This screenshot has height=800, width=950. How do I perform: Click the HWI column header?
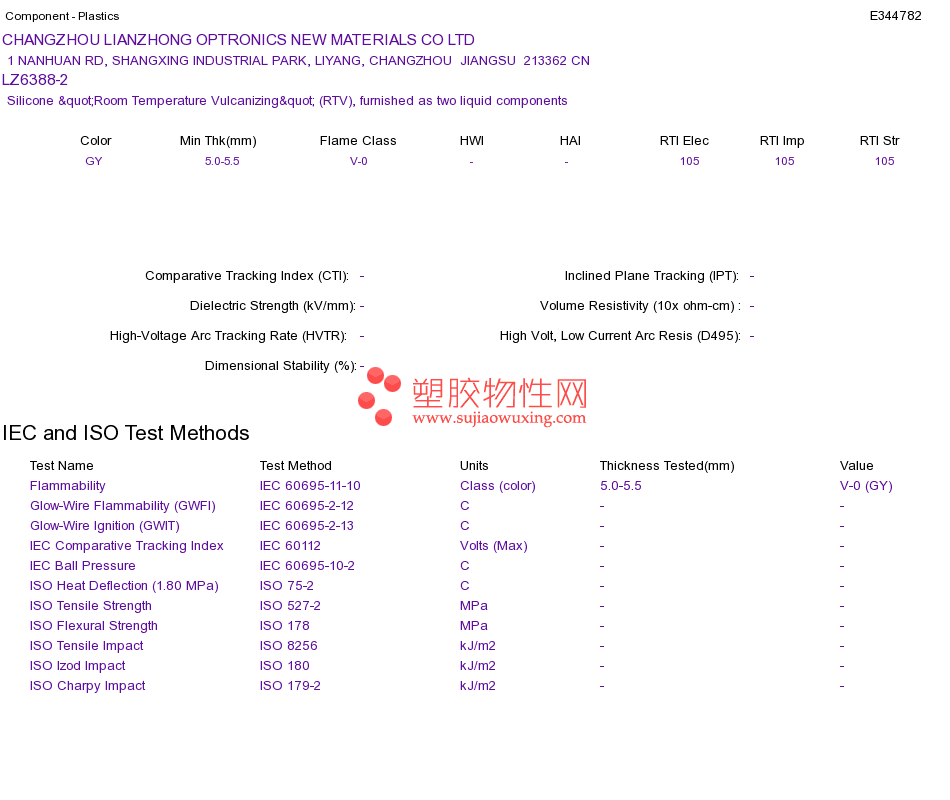click(471, 141)
